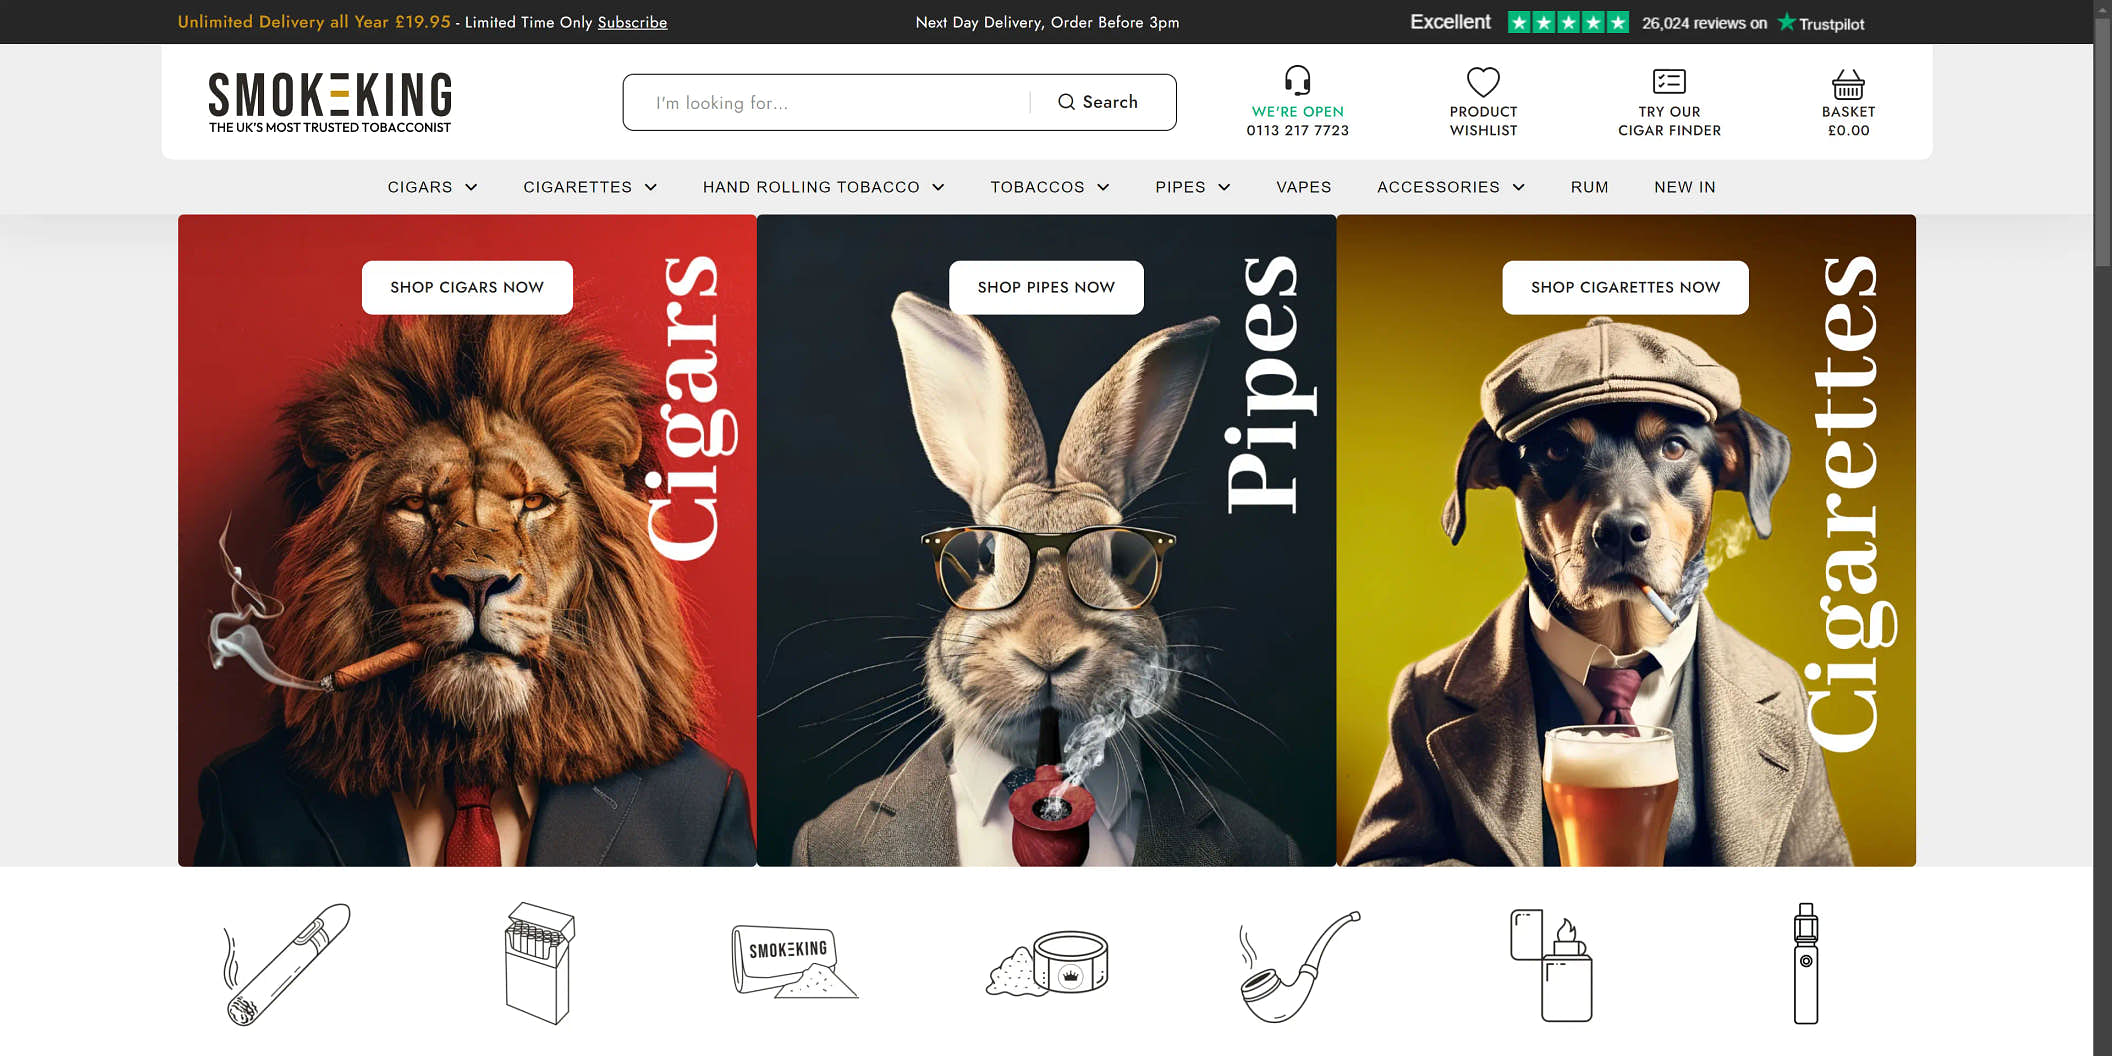This screenshot has width=2112, height=1056.
Task: Click Shop Cigarettes Now button
Action: tap(1625, 287)
